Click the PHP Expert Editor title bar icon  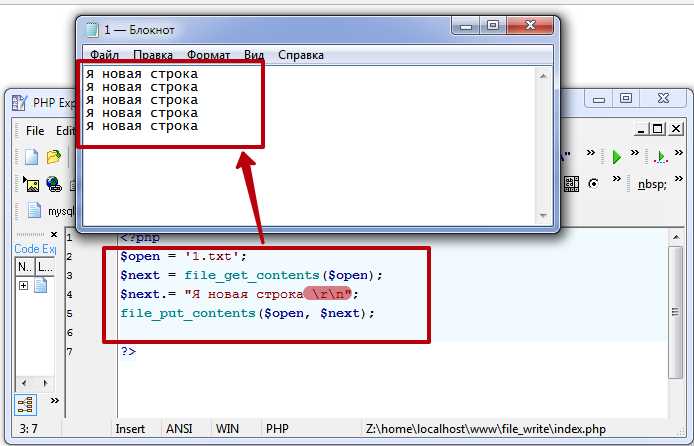[x=19, y=103]
